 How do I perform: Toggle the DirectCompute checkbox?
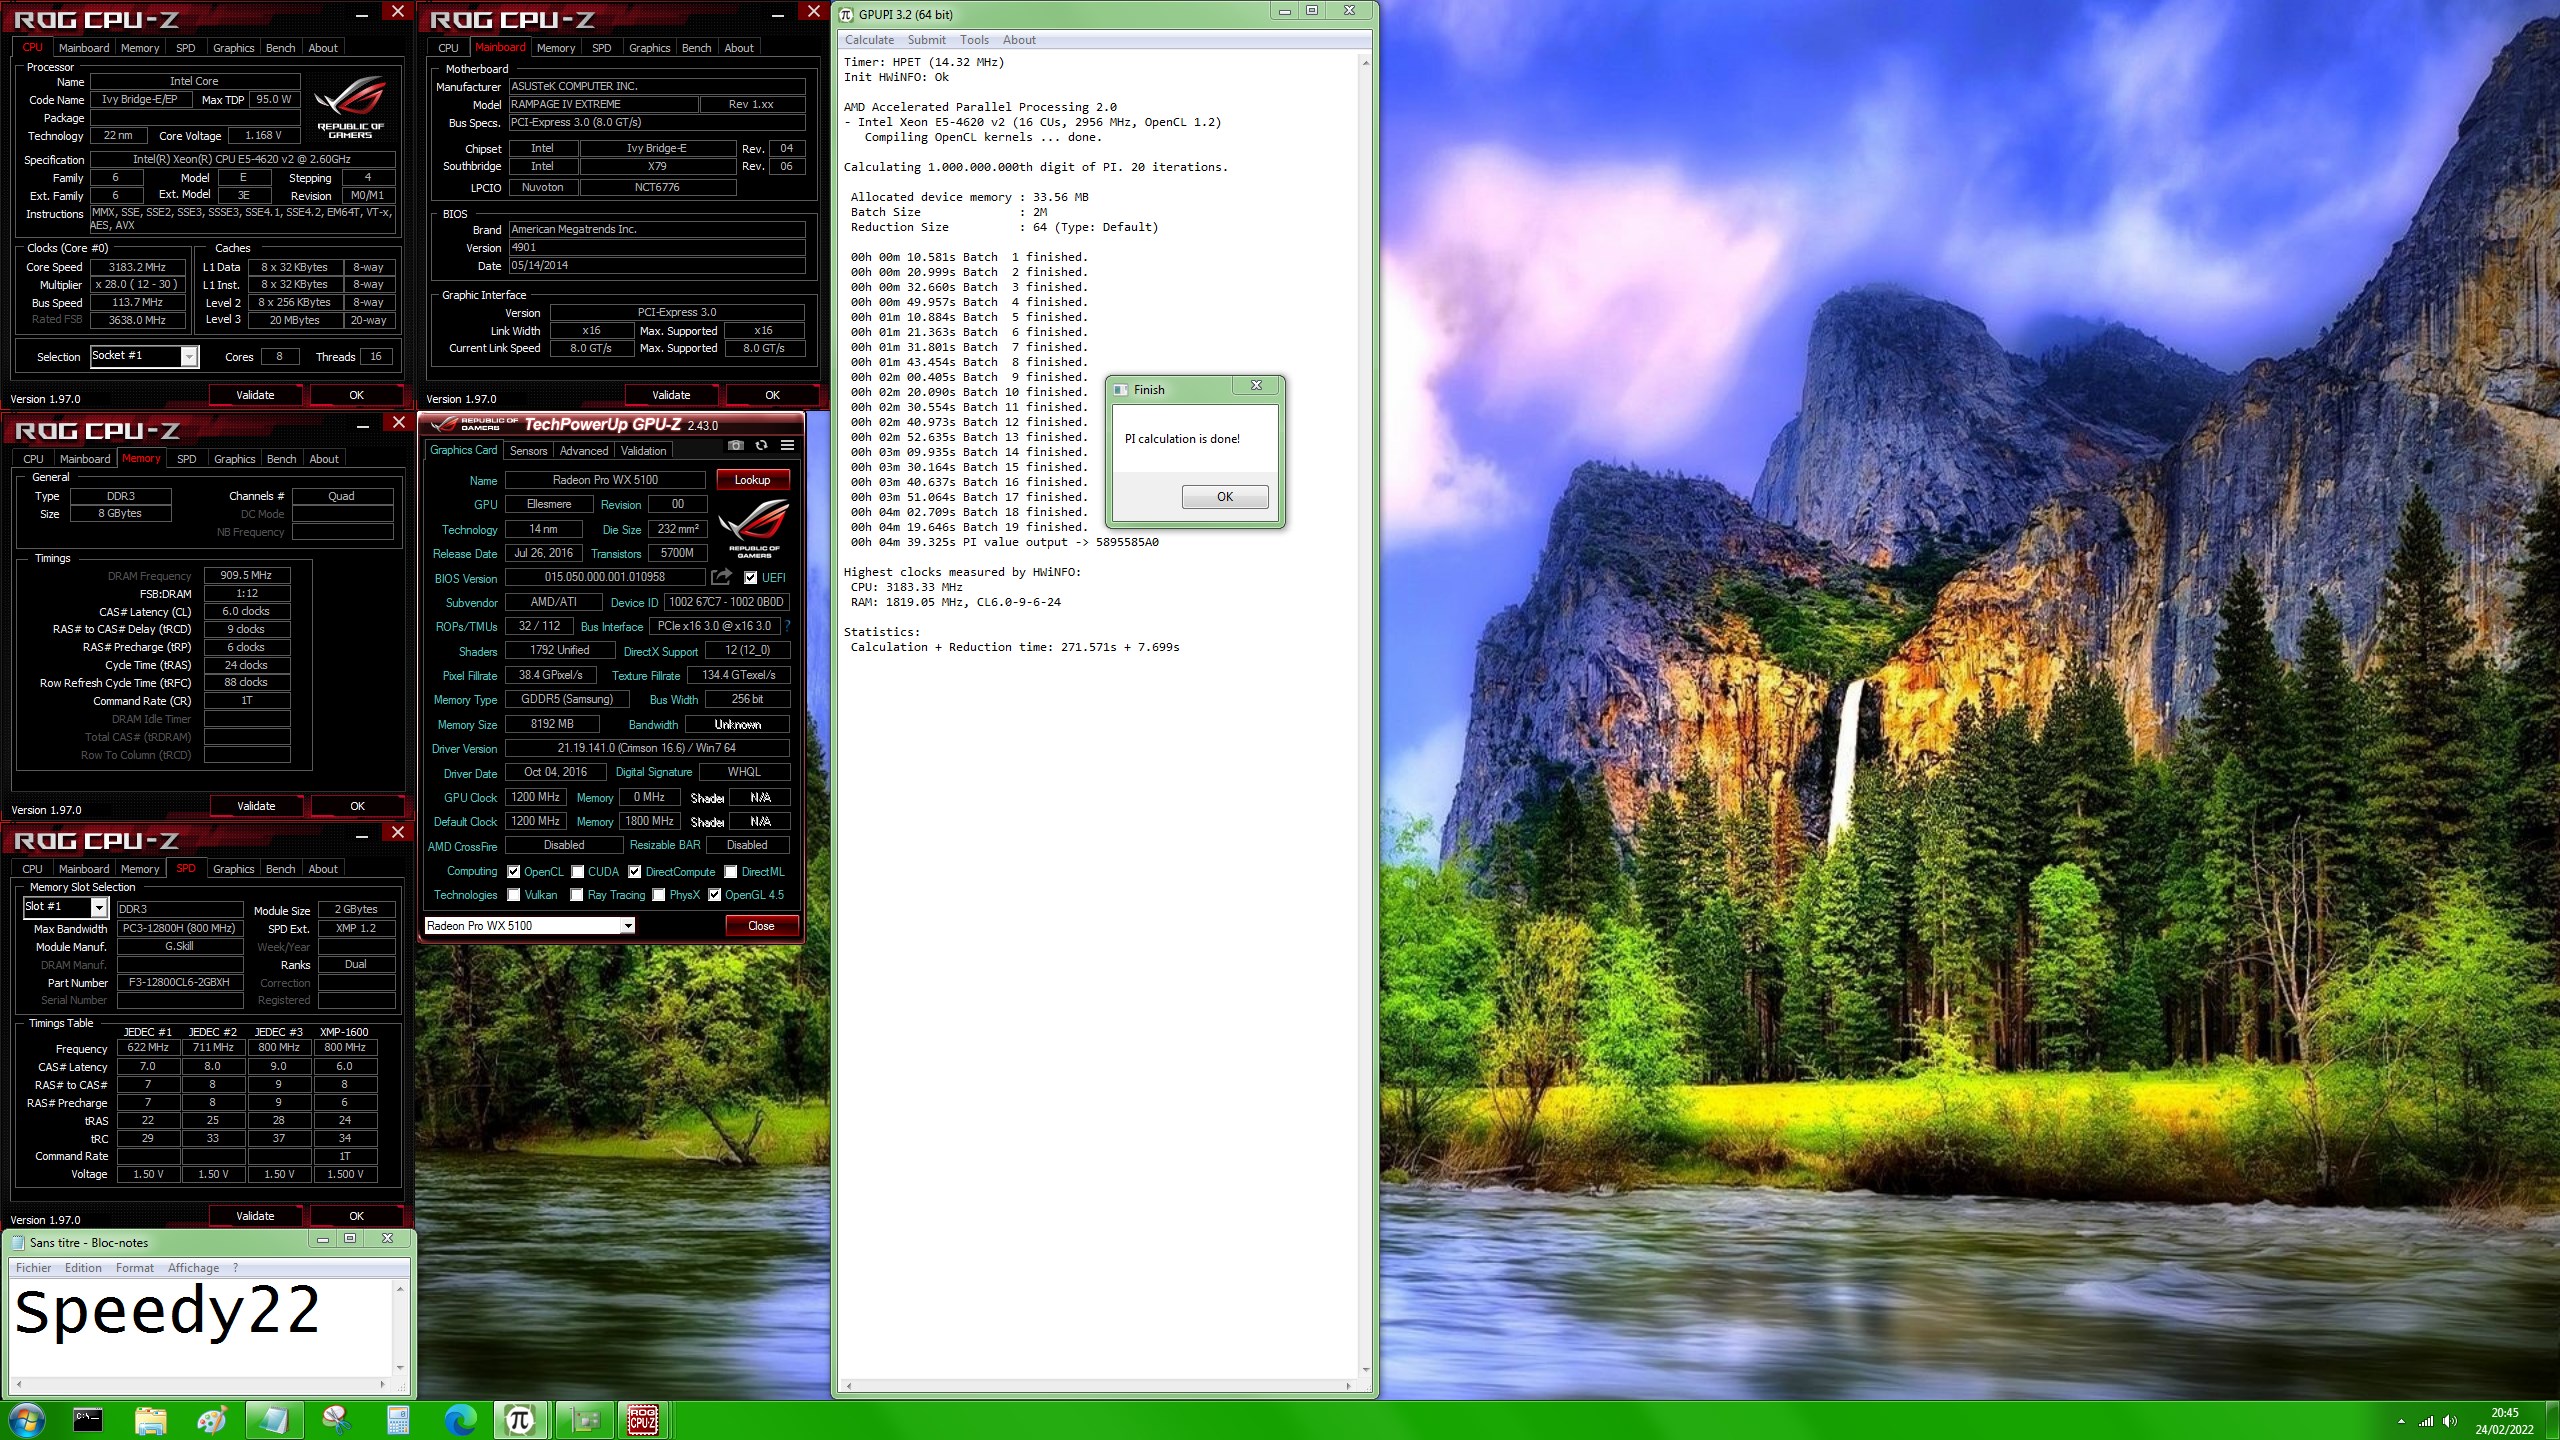pos(634,871)
